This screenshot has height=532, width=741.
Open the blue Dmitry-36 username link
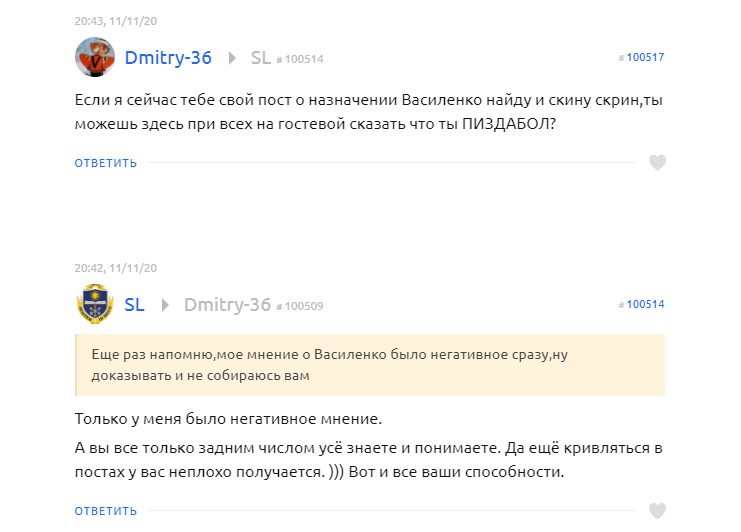[x=168, y=58]
